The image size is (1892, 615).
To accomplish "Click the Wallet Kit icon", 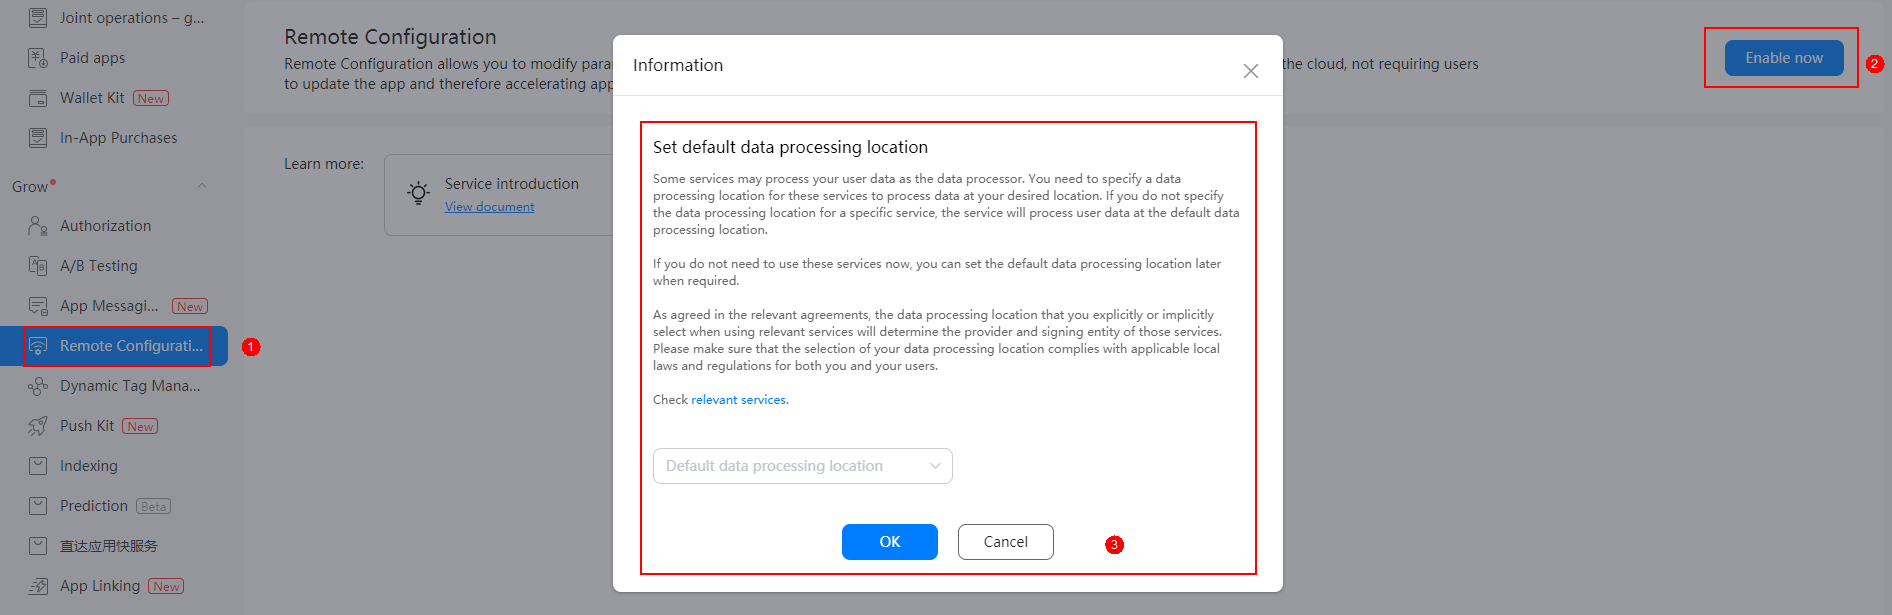I will tap(38, 98).
